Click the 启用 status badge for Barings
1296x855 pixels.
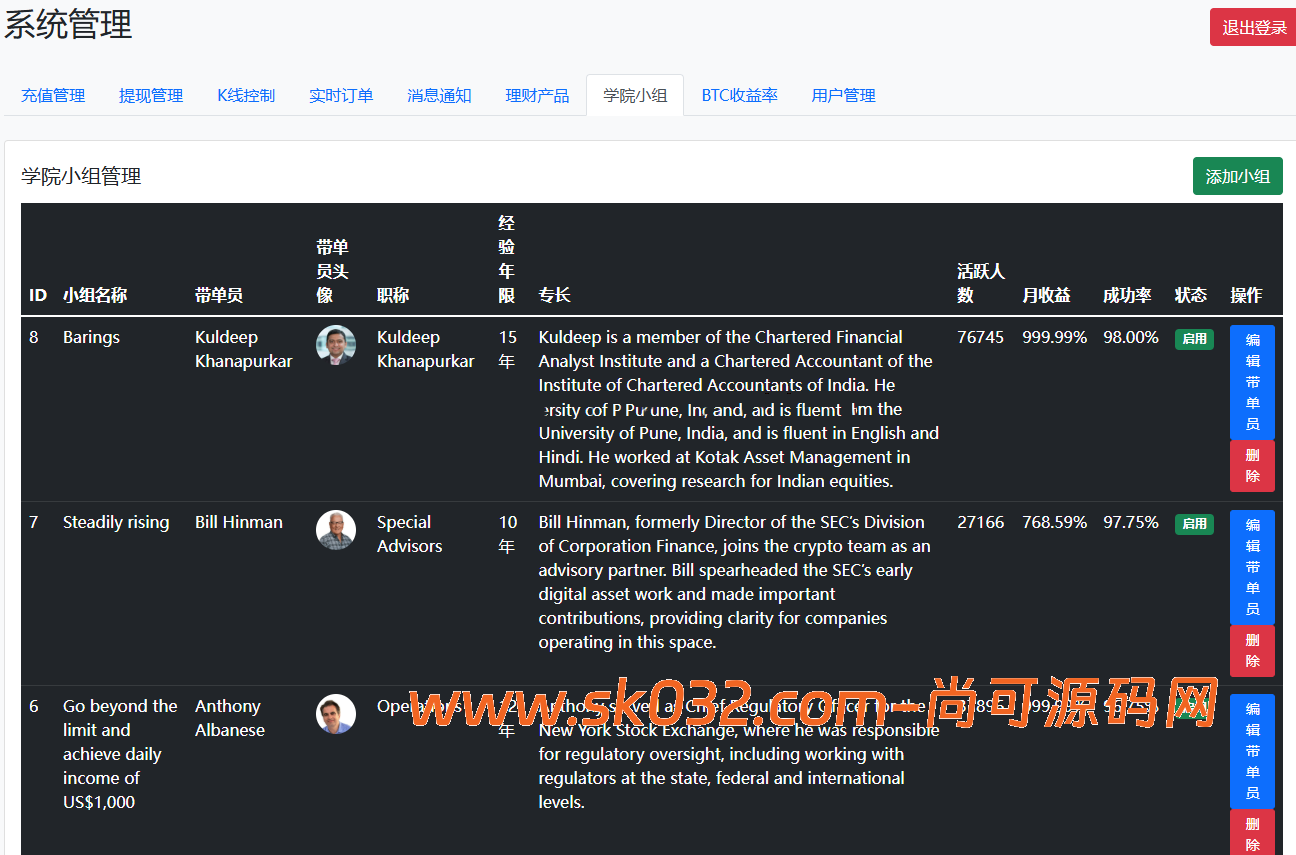(x=1193, y=339)
